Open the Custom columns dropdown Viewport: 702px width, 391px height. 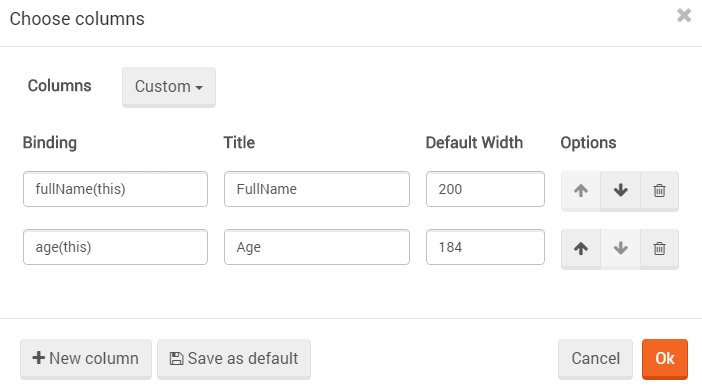[x=169, y=87]
